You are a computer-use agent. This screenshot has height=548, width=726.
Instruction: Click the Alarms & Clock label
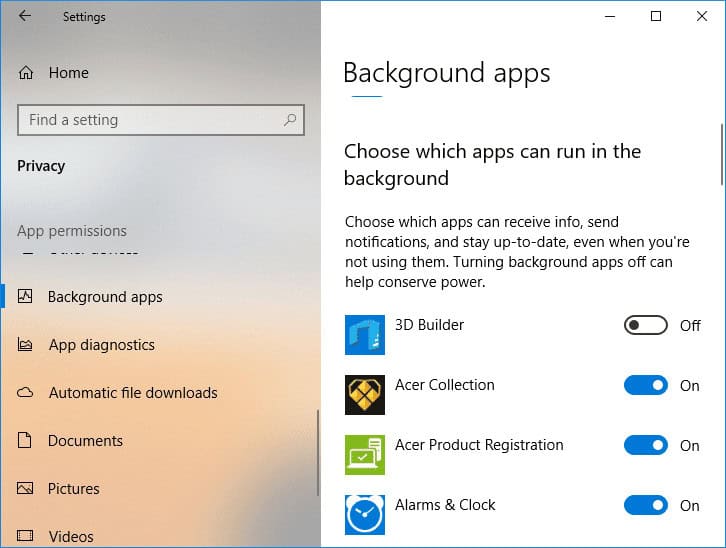point(445,504)
